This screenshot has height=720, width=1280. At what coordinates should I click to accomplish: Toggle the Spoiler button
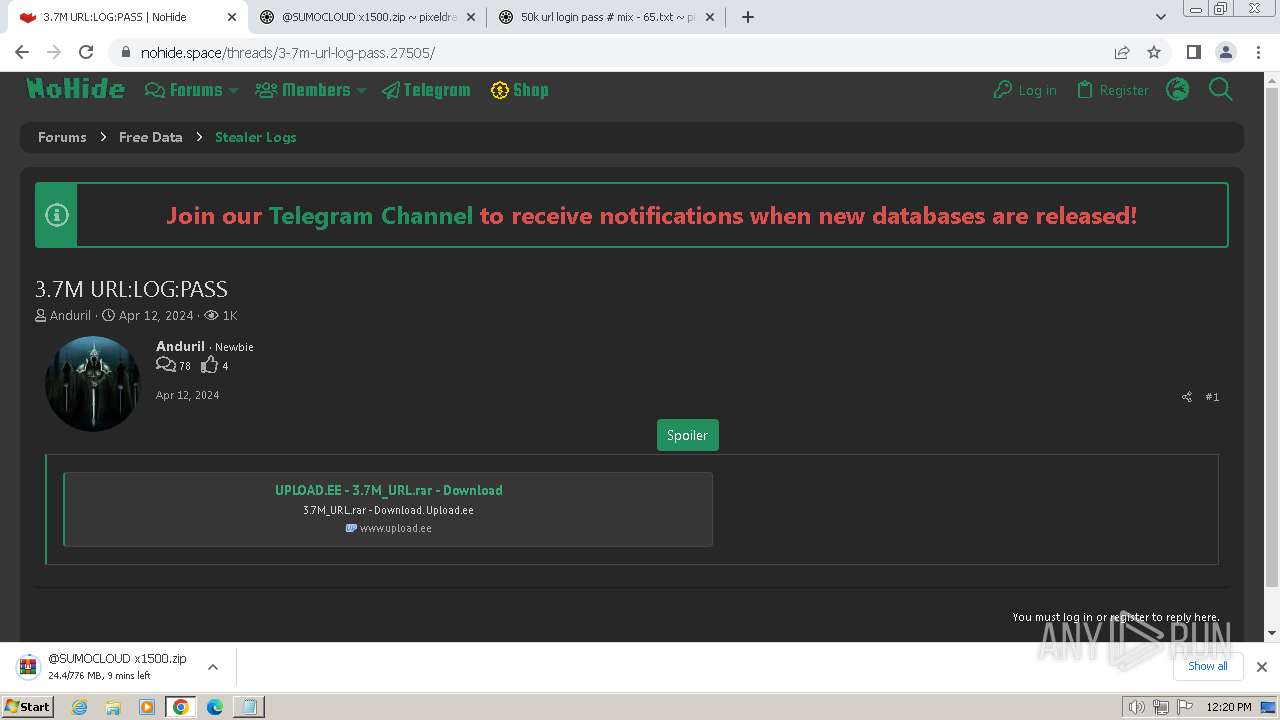coord(688,435)
